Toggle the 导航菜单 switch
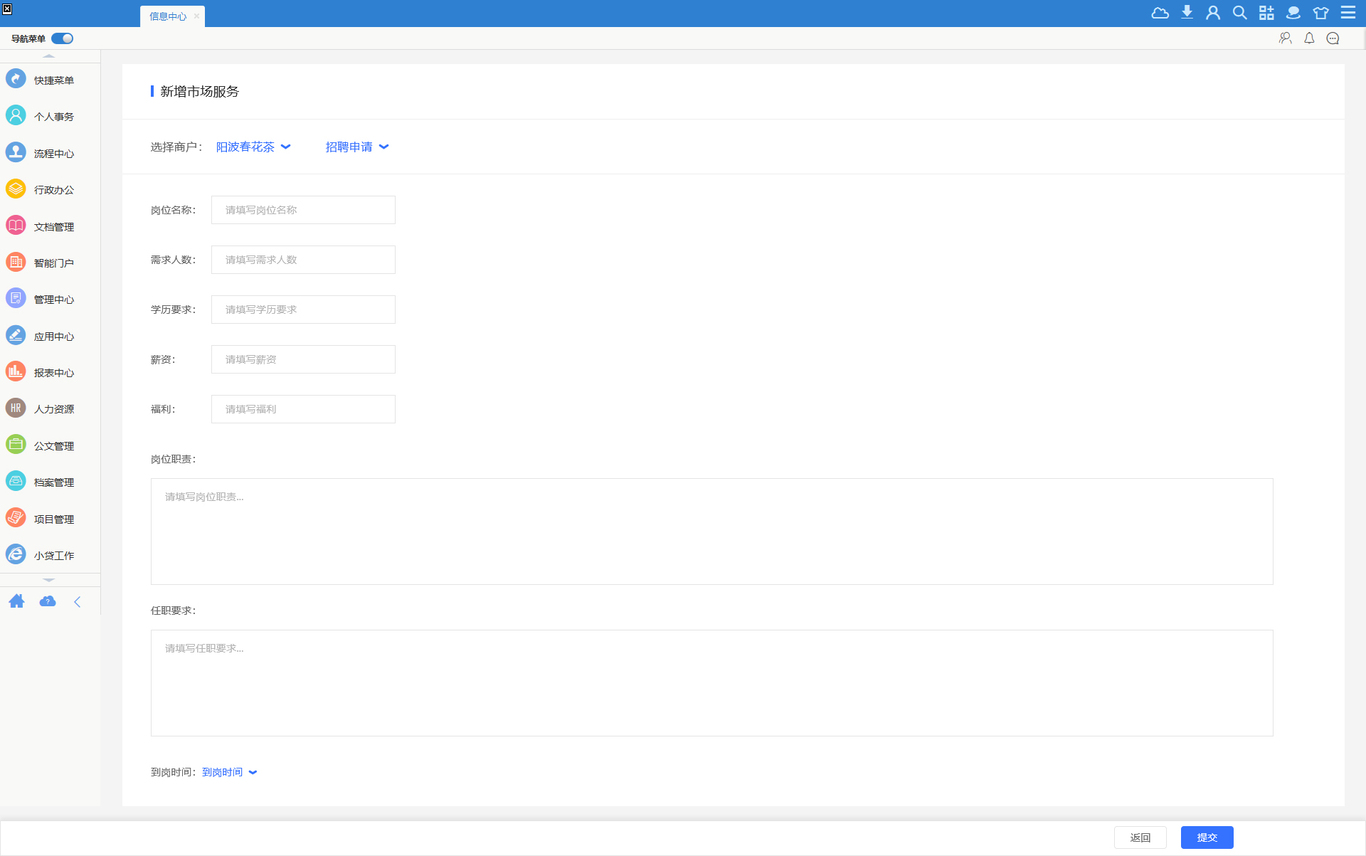This screenshot has height=856, width=1366. (62, 39)
